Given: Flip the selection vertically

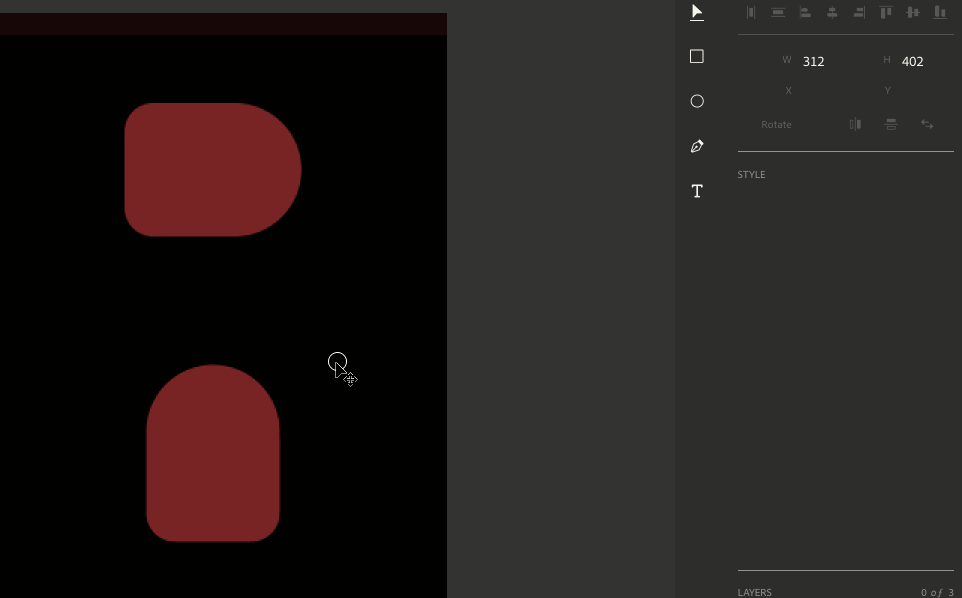Looking at the screenshot, I should pyautogui.click(x=891, y=125).
